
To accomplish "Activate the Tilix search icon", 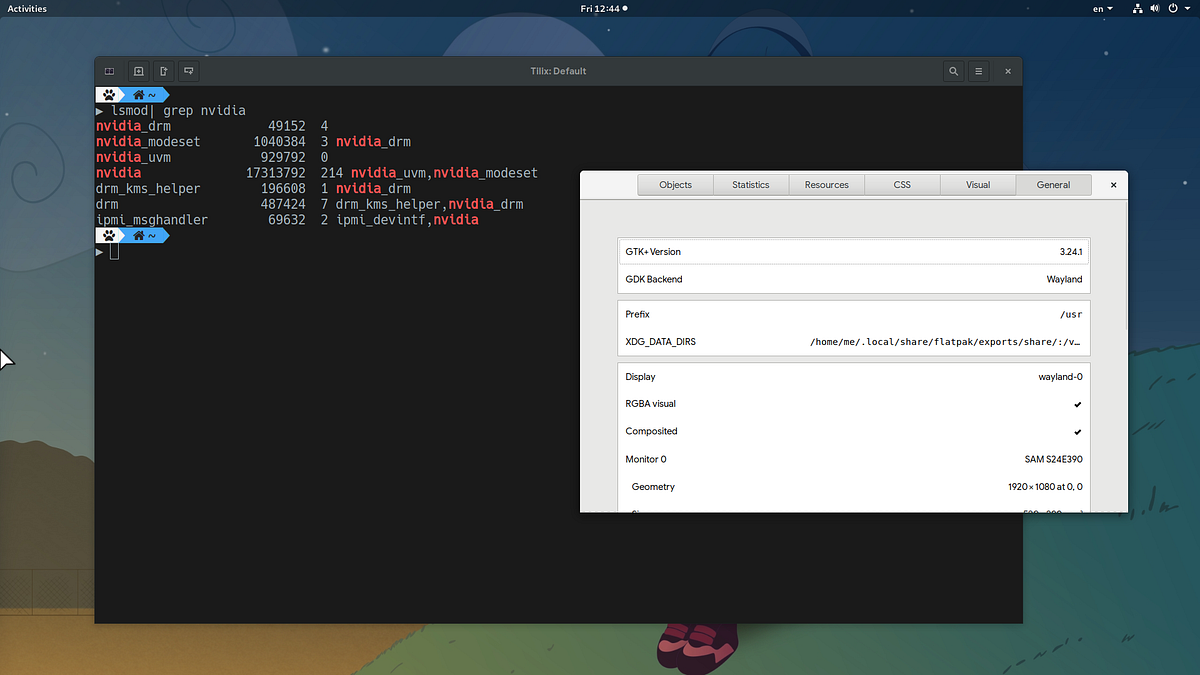I will 953,71.
